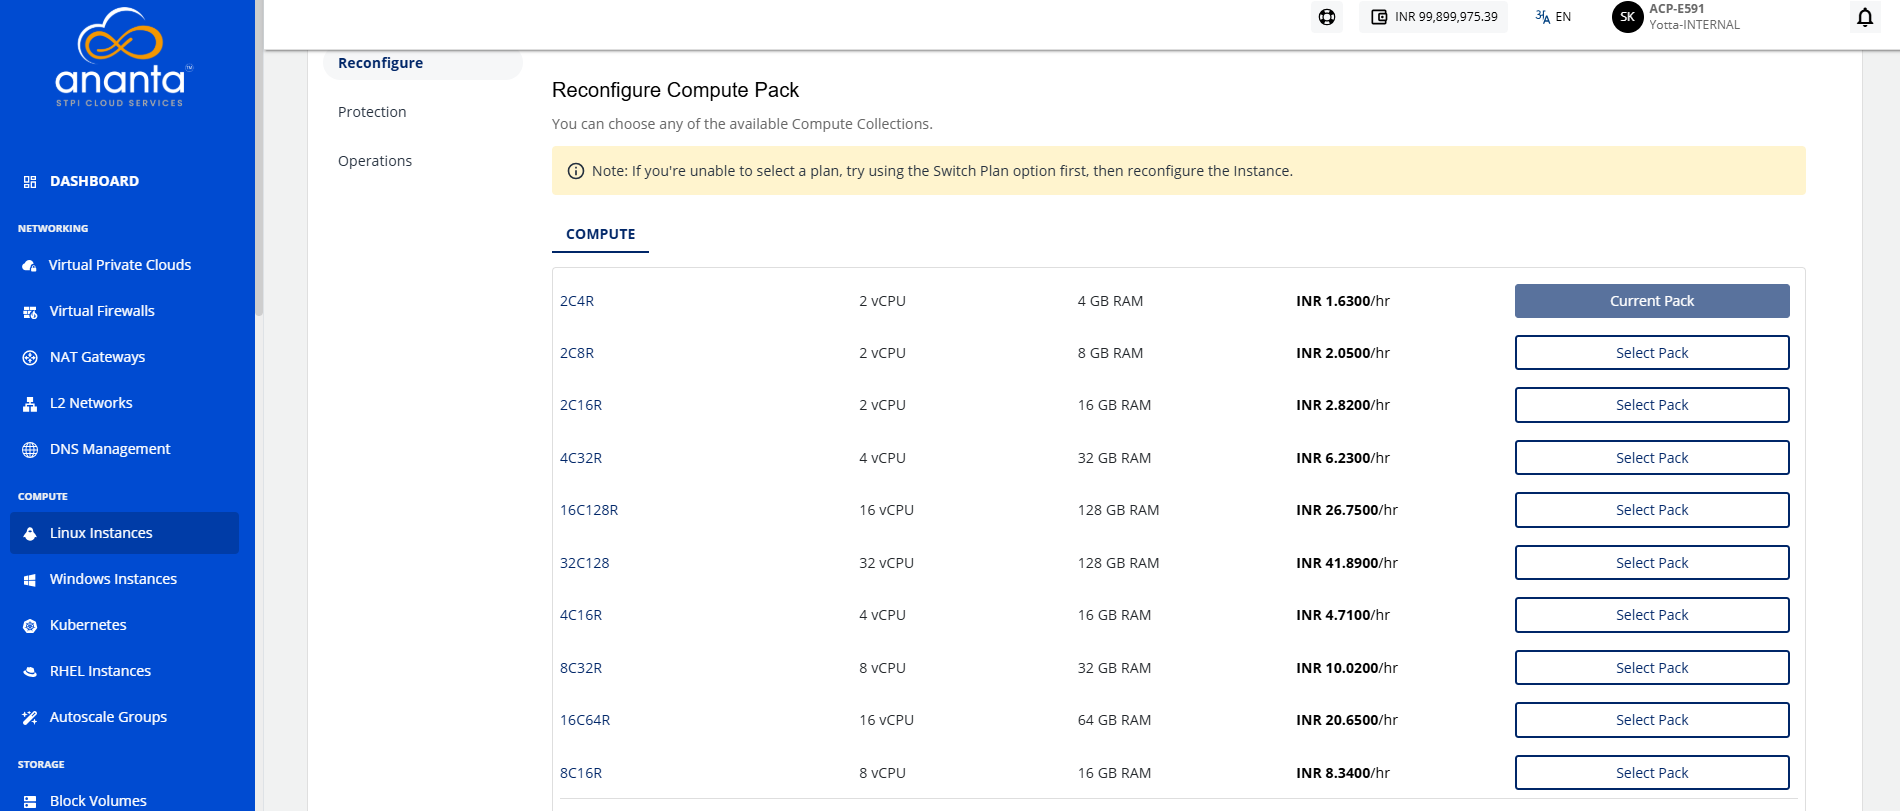The width and height of the screenshot is (1900, 811).
Task: Click the DNS Management globe icon
Action: [30, 450]
